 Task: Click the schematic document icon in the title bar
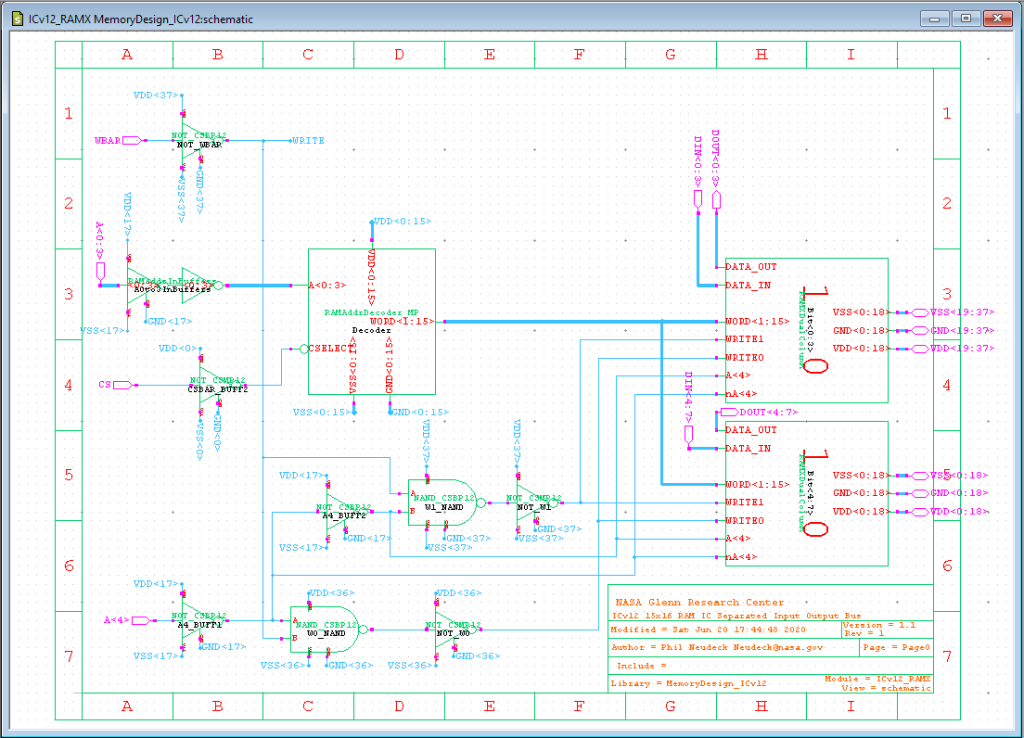(x=18, y=18)
